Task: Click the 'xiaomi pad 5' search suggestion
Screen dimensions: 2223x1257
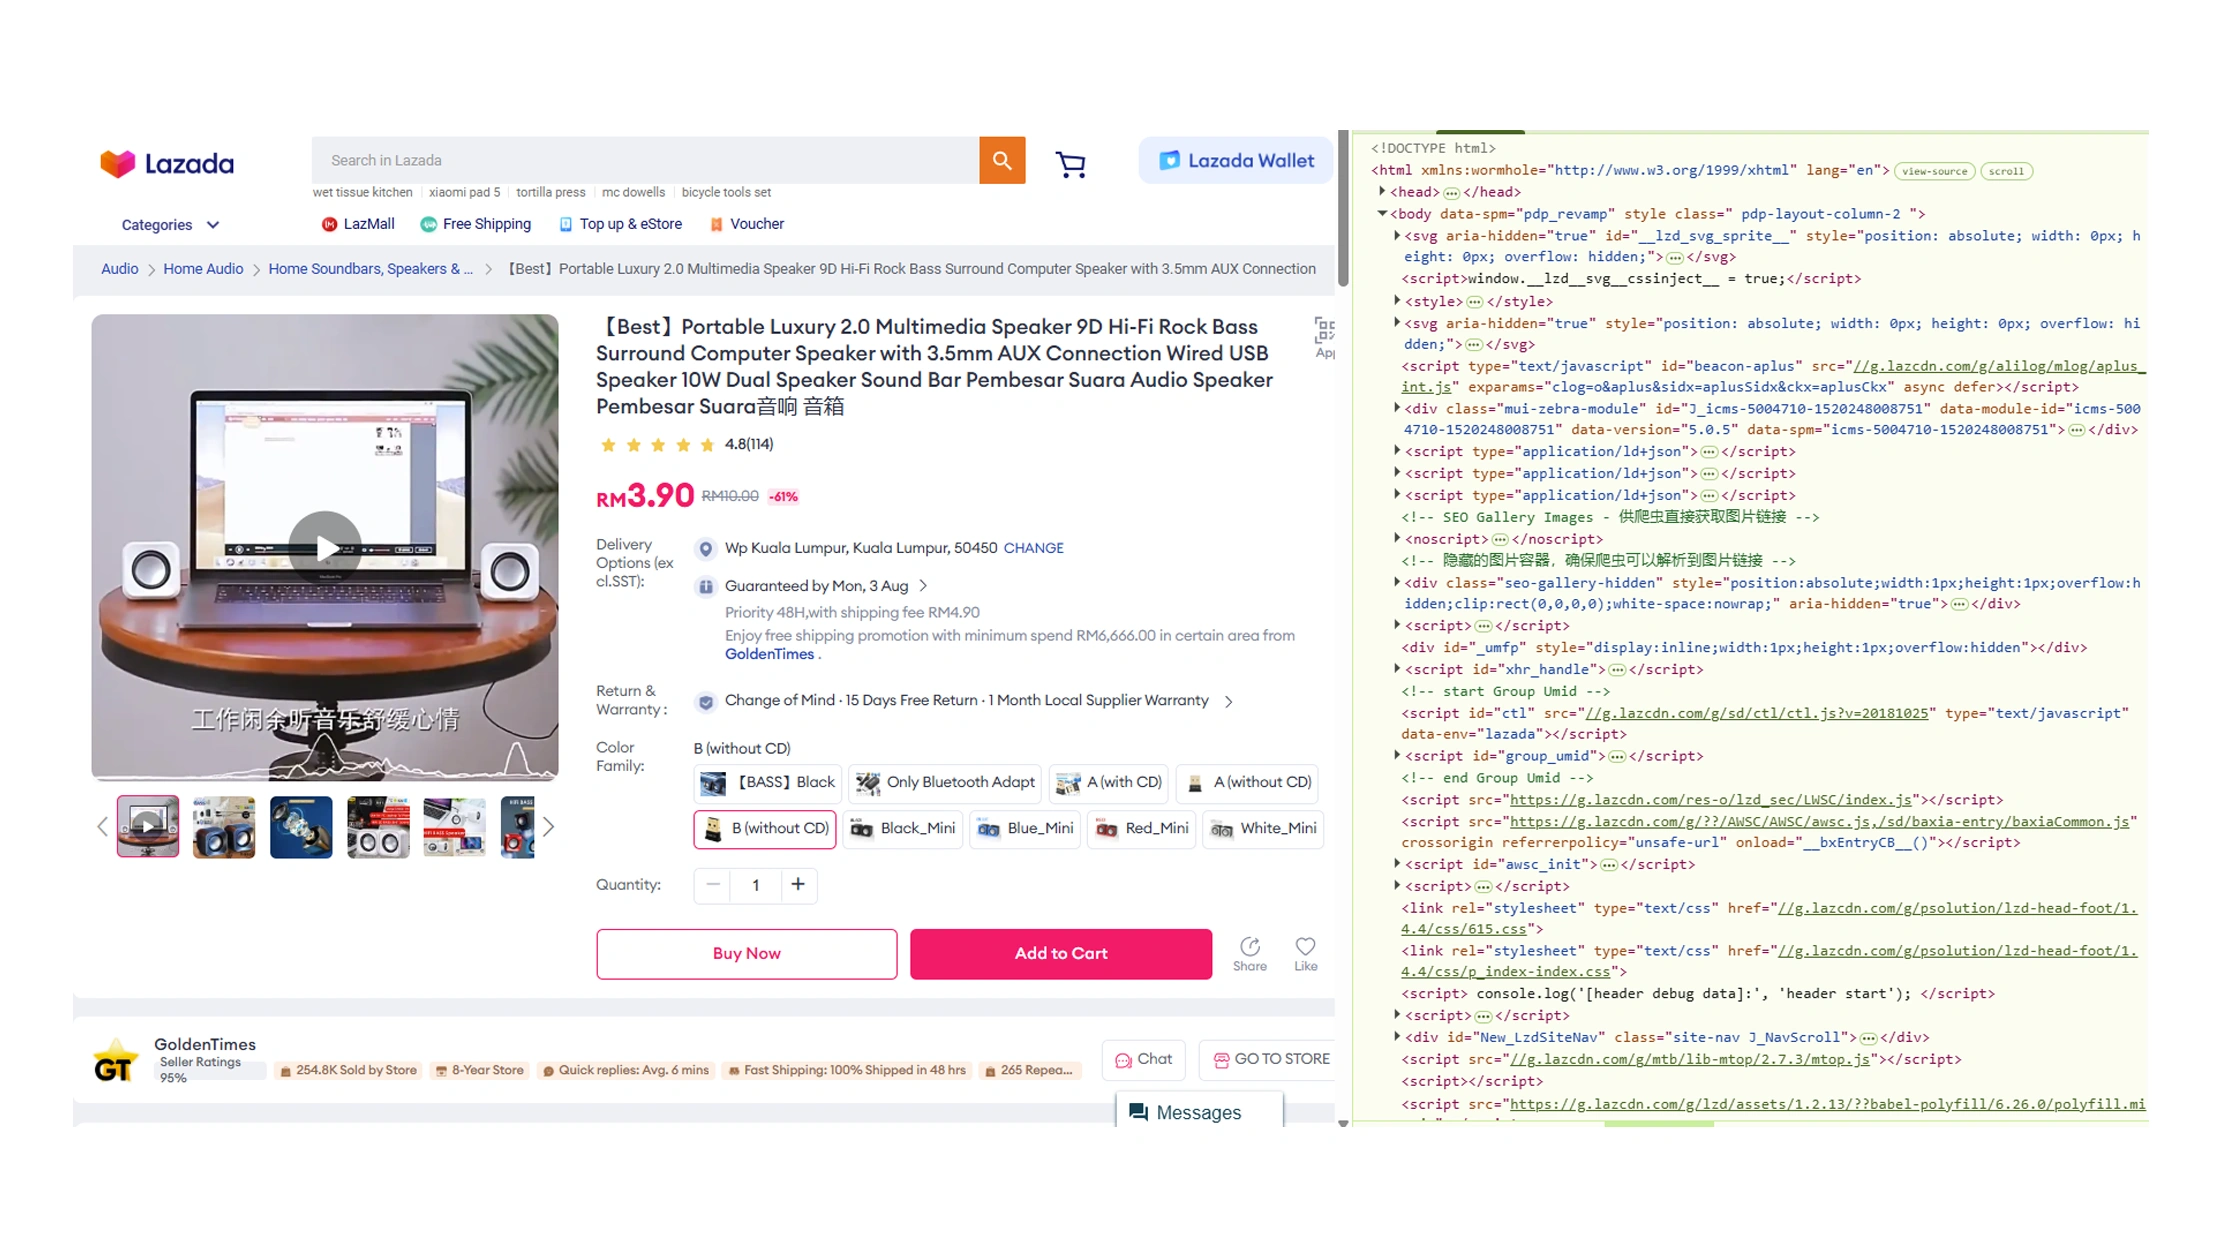Action: (464, 192)
